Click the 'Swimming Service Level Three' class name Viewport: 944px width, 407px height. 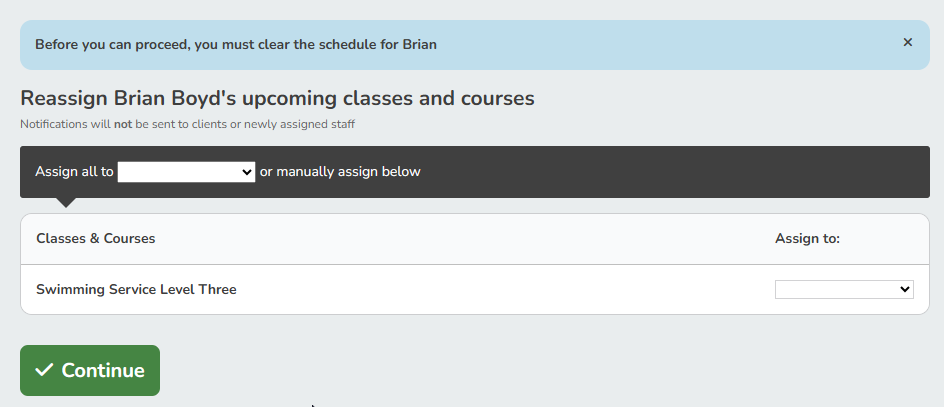click(136, 290)
